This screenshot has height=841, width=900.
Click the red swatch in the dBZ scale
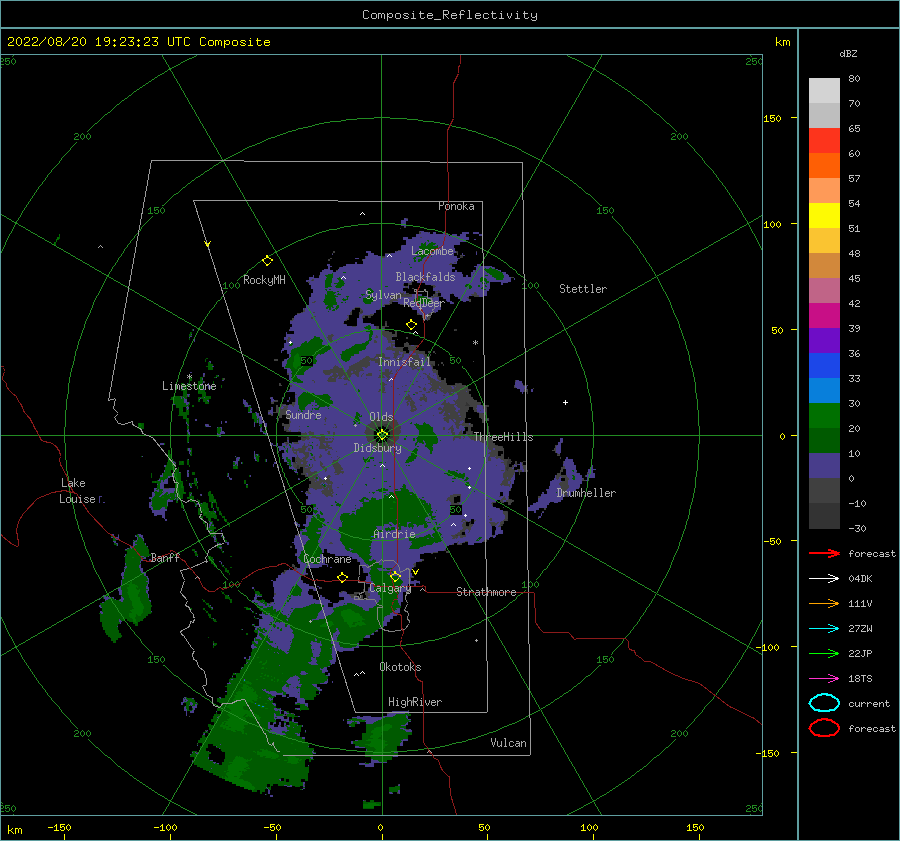pyautogui.click(x=824, y=141)
